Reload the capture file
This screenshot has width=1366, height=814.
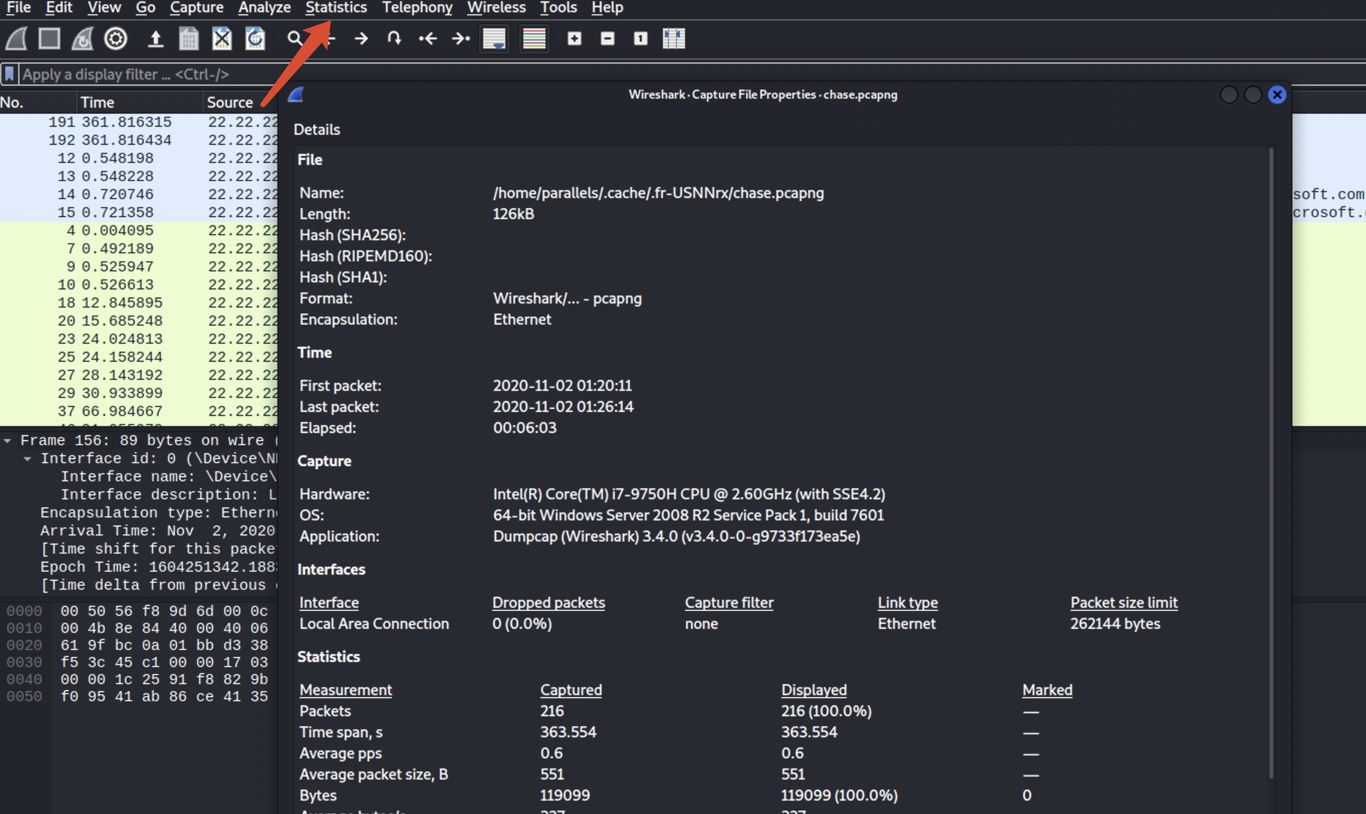pyautogui.click(x=255, y=39)
